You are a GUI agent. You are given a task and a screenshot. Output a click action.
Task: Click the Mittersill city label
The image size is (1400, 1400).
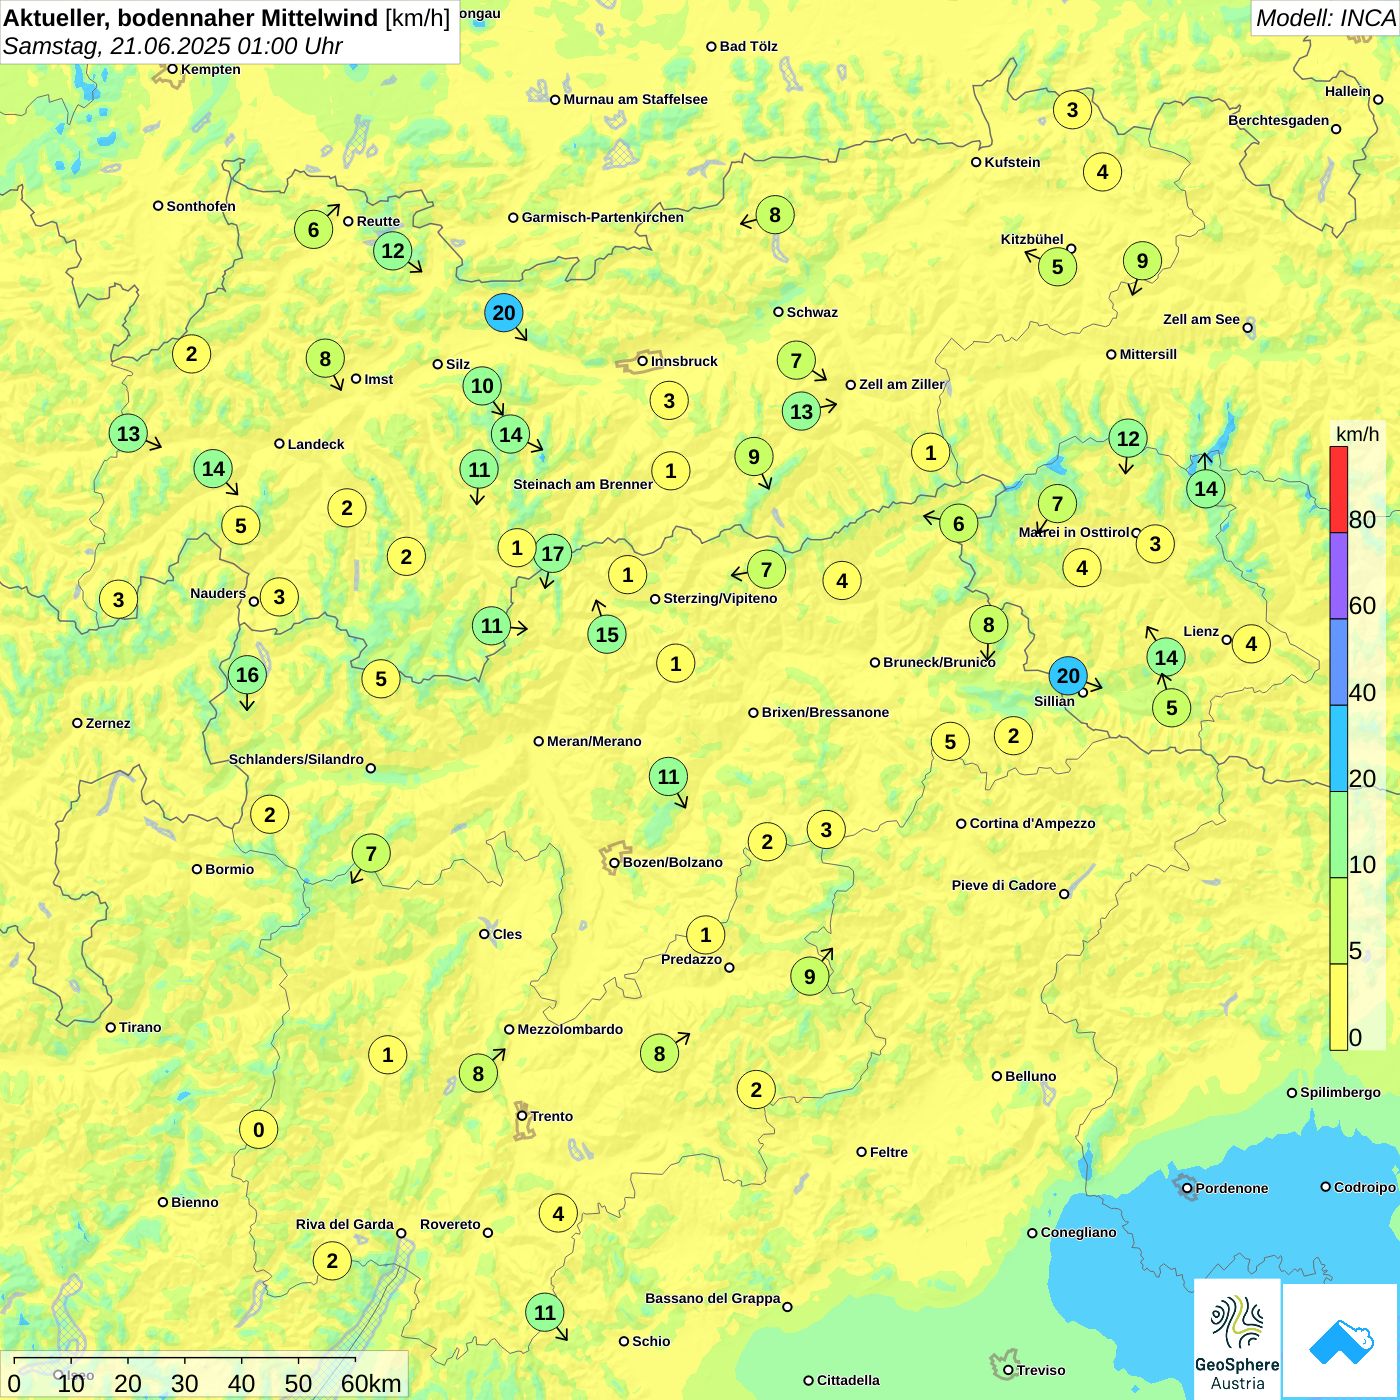(x=1148, y=354)
